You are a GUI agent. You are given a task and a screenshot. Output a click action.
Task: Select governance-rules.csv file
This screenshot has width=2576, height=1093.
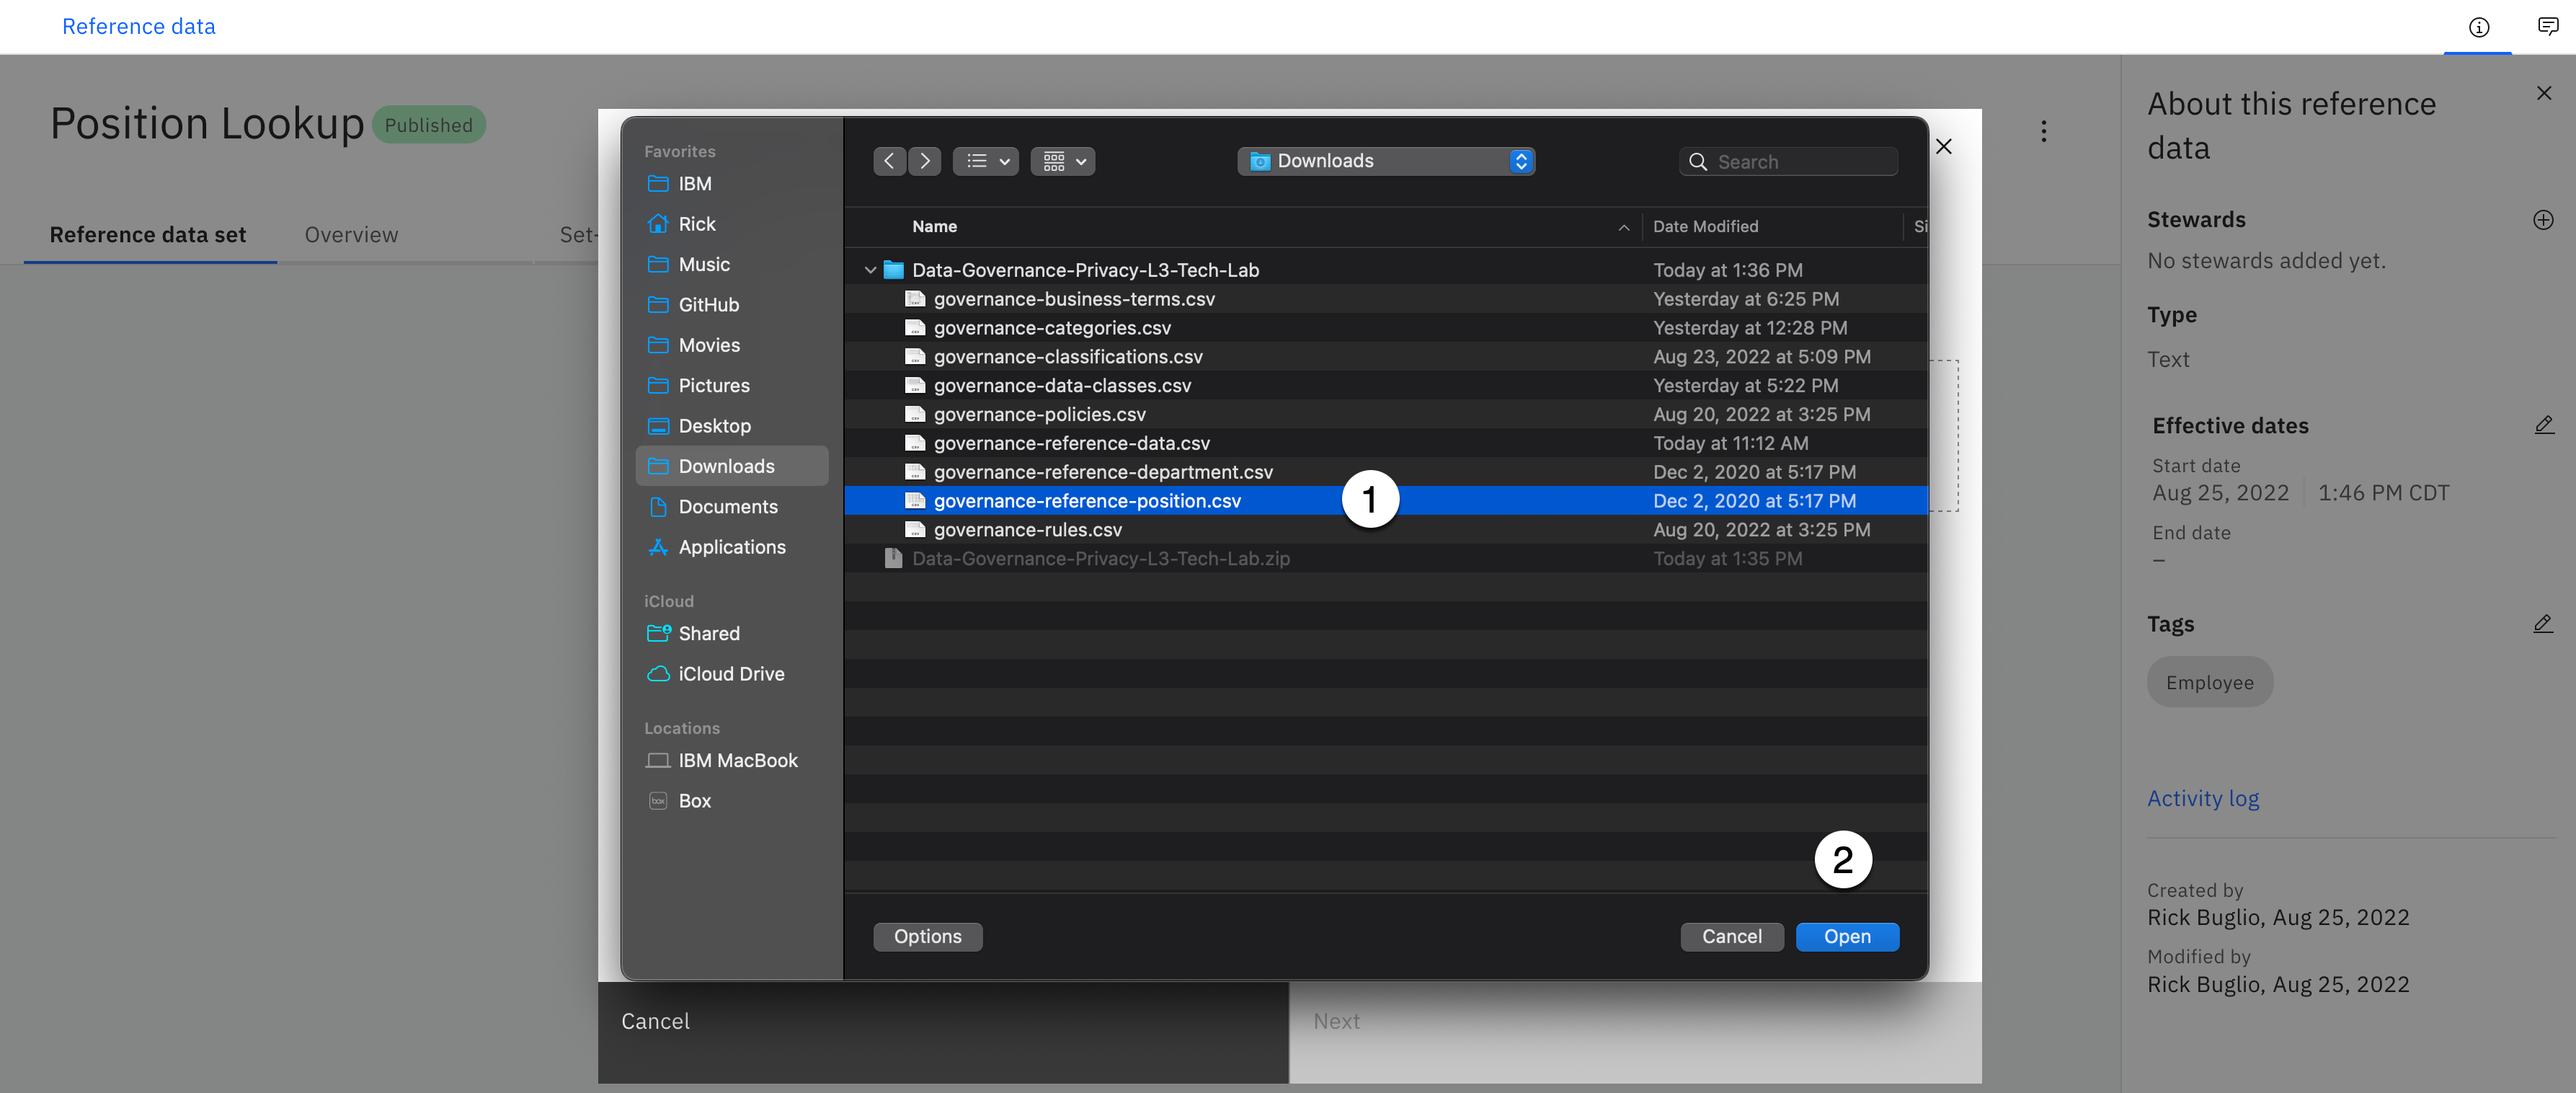1027,530
